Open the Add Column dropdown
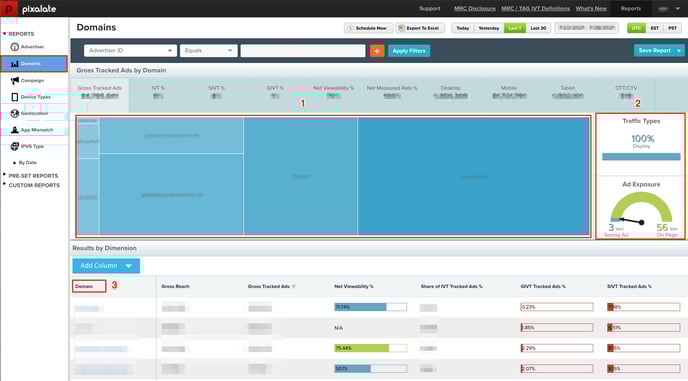The width and height of the screenshot is (688, 381). [x=106, y=266]
